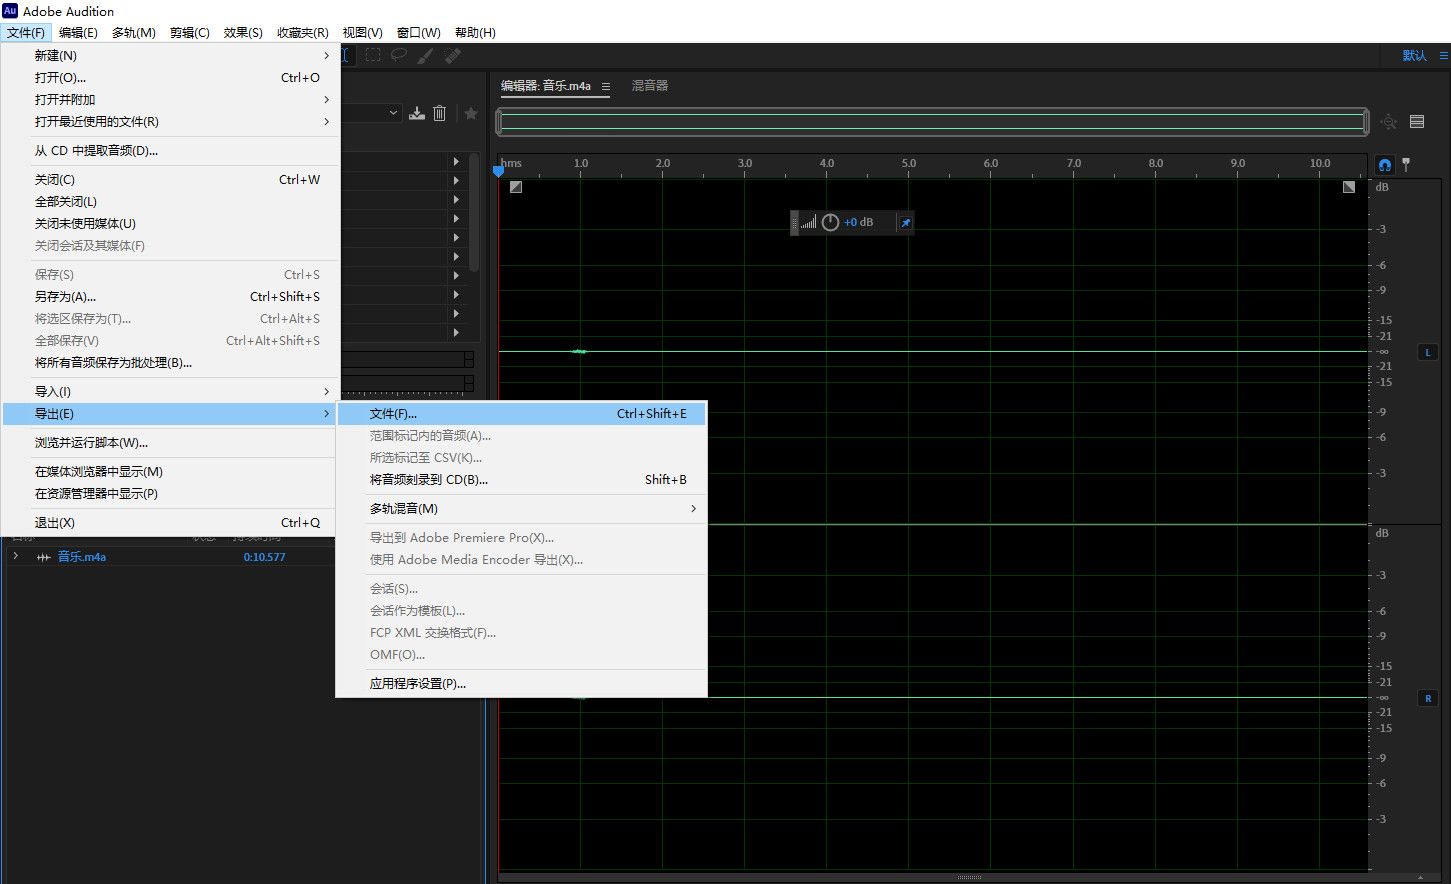This screenshot has width=1451, height=884.
Task: Choose 关闭未使用媒体(U) menu item
Action: tap(171, 223)
